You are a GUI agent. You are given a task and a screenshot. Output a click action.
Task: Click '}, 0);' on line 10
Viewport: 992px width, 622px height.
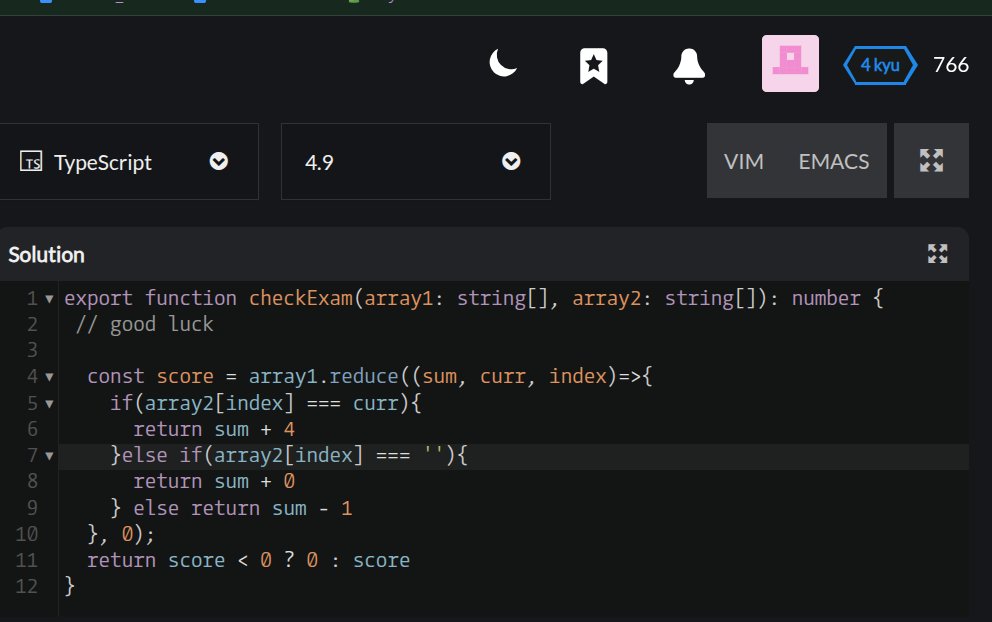[121, 534]
